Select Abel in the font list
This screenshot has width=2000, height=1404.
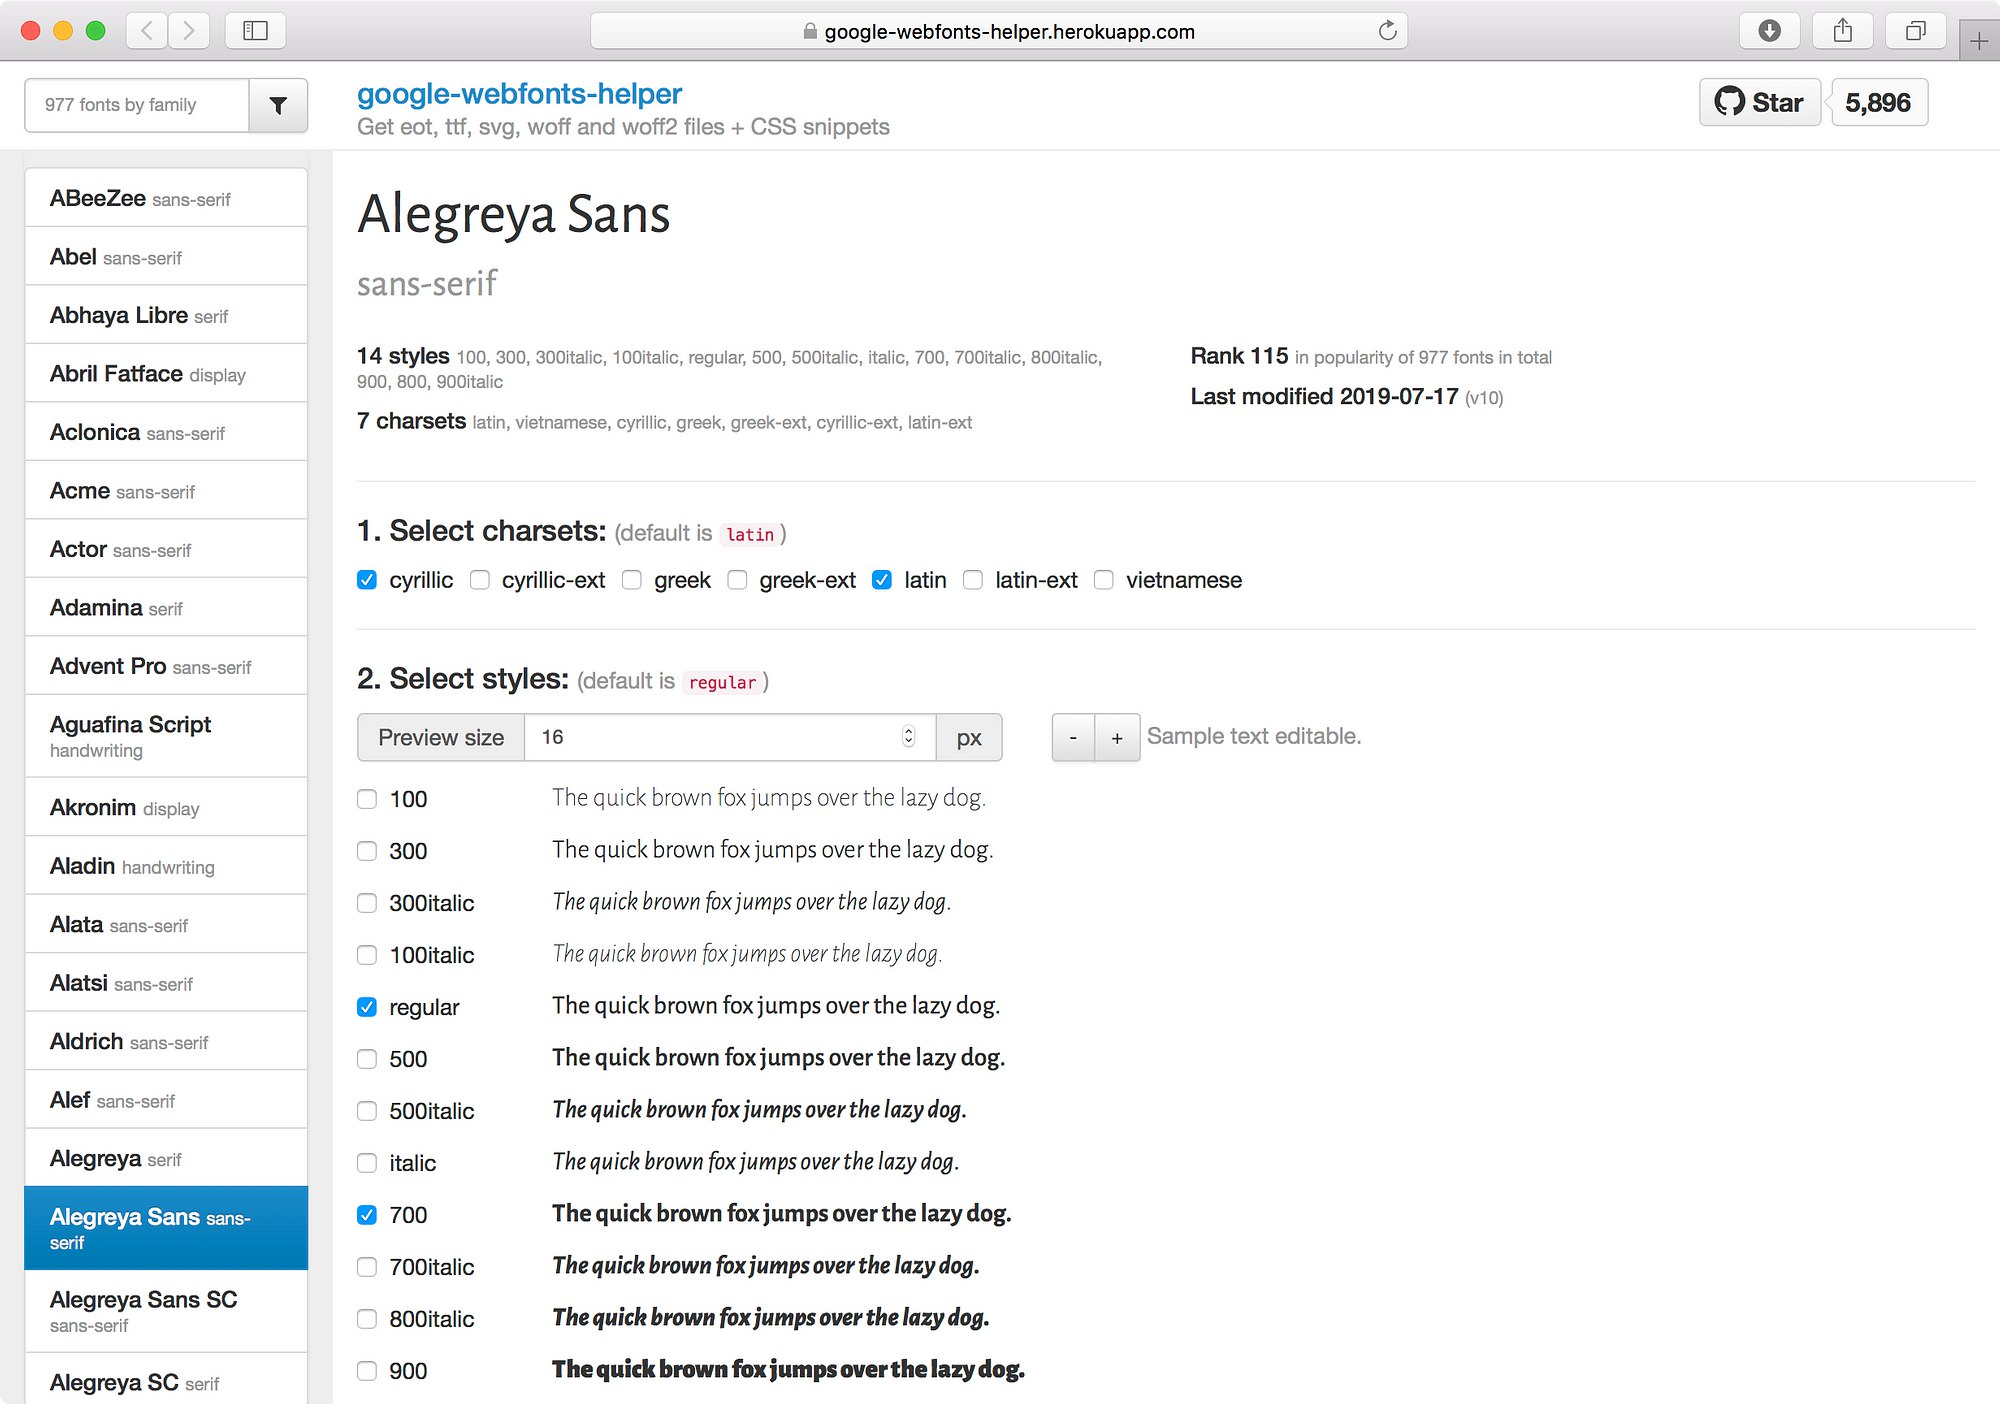166,257
